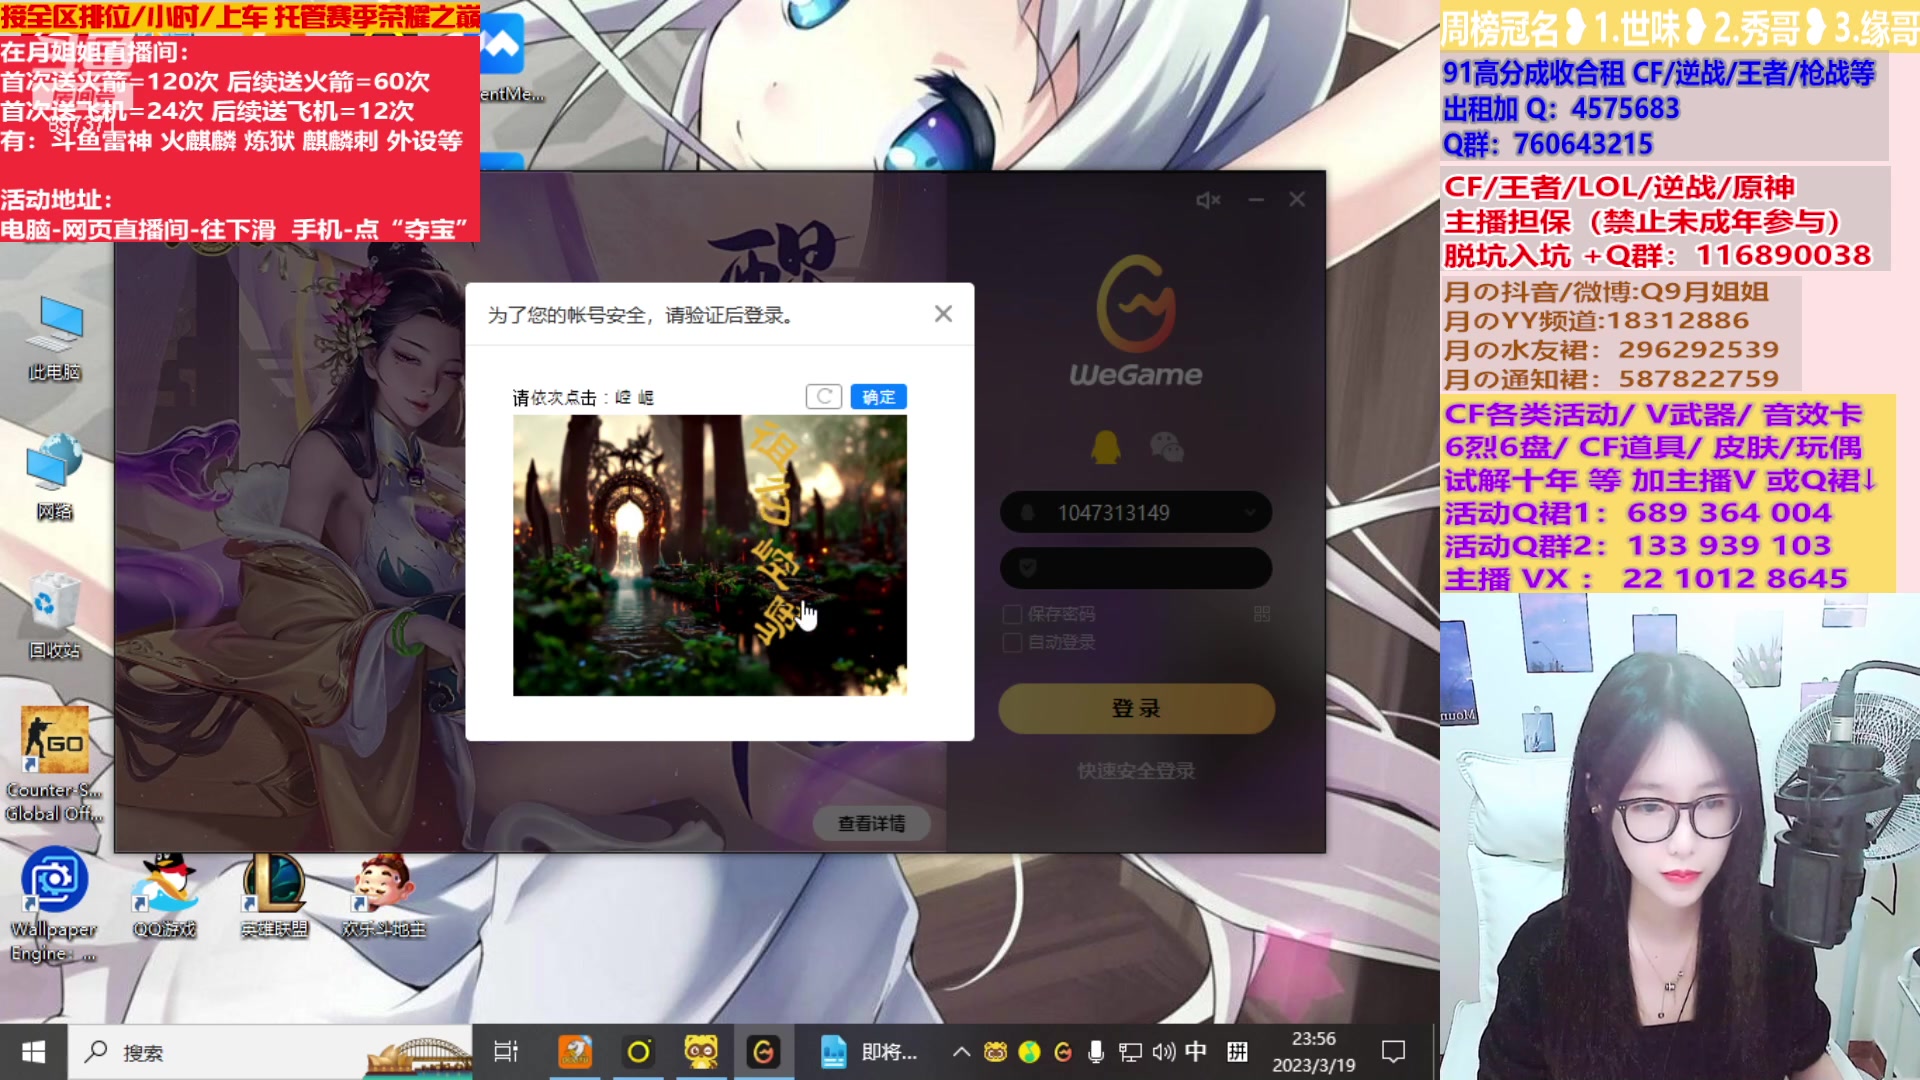Screen dimensions: 1920x1080
Task: Expand account dropdown next to 1047313149
Action: pyautogui.click(x=1250, y=513)
